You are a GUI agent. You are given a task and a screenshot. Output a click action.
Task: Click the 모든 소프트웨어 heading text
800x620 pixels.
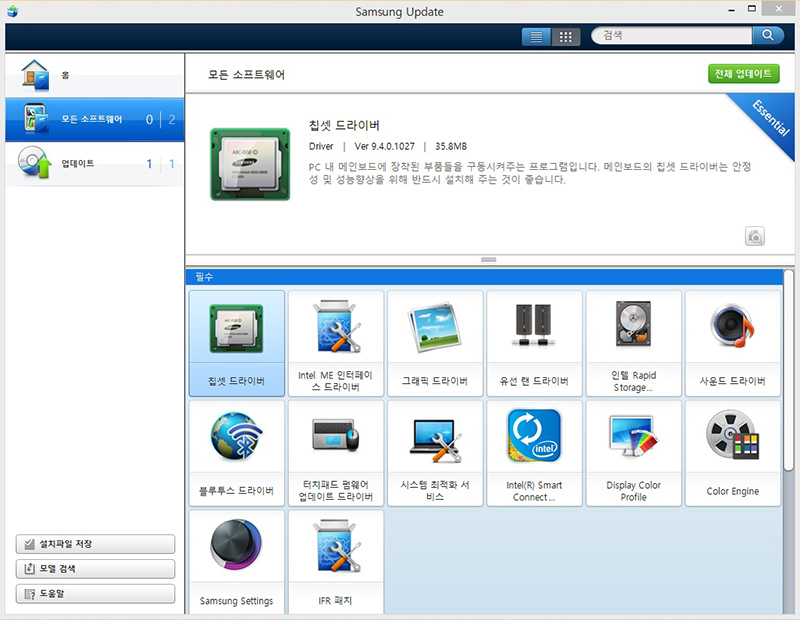coord(246,75)
